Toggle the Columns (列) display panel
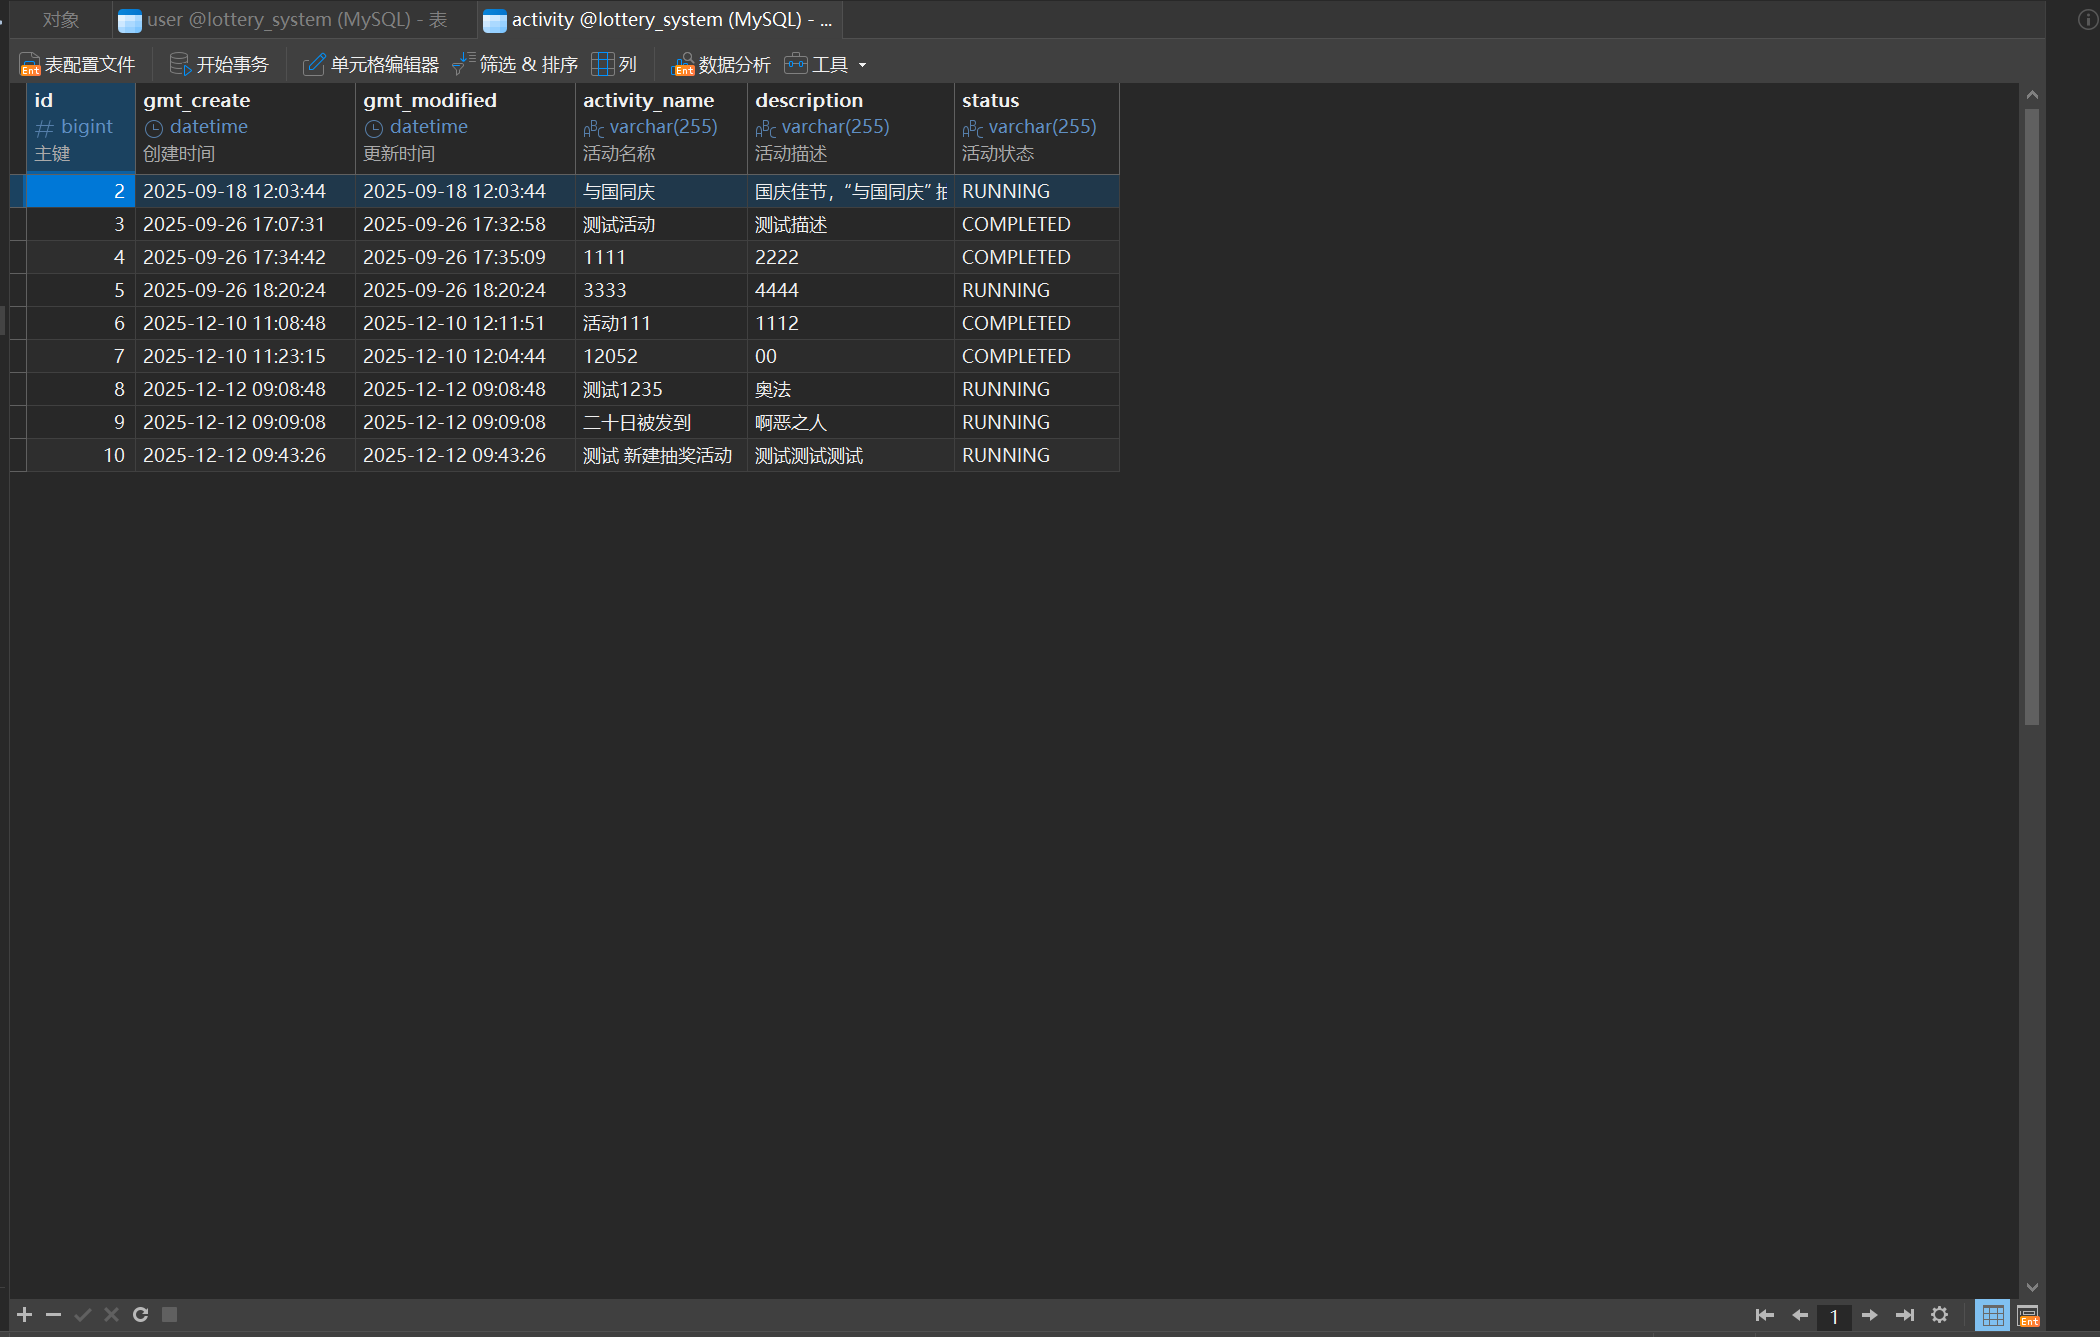 click(615, 65)
